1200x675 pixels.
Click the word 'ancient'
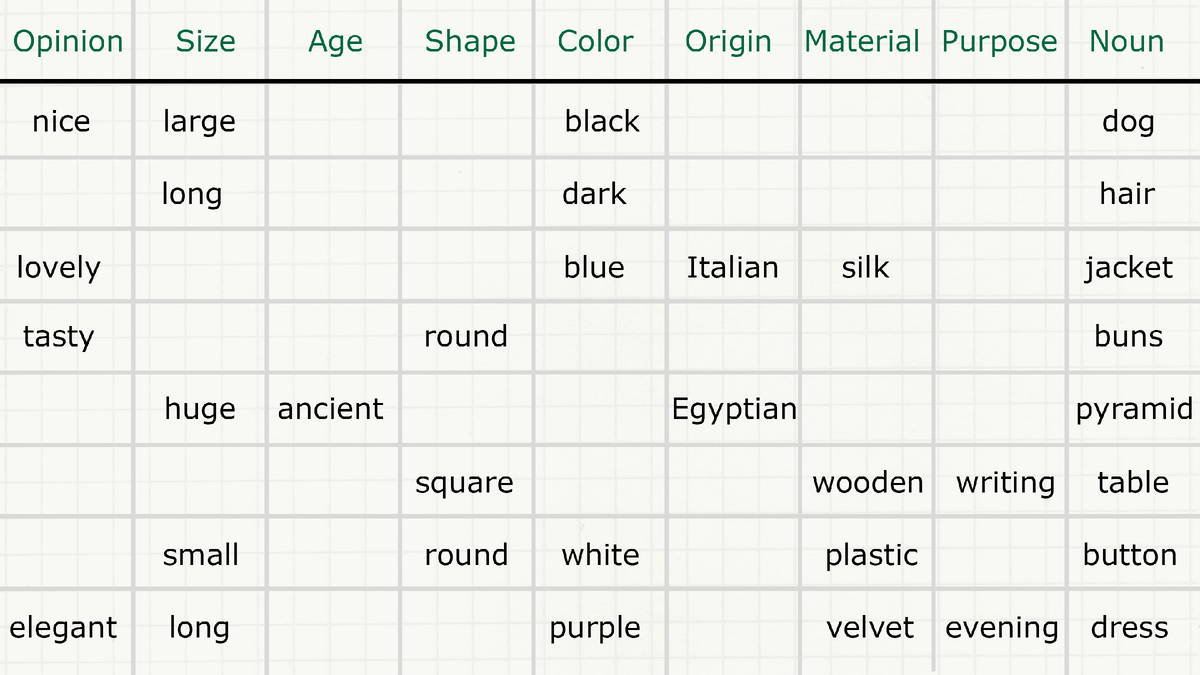tap(330, 408)
